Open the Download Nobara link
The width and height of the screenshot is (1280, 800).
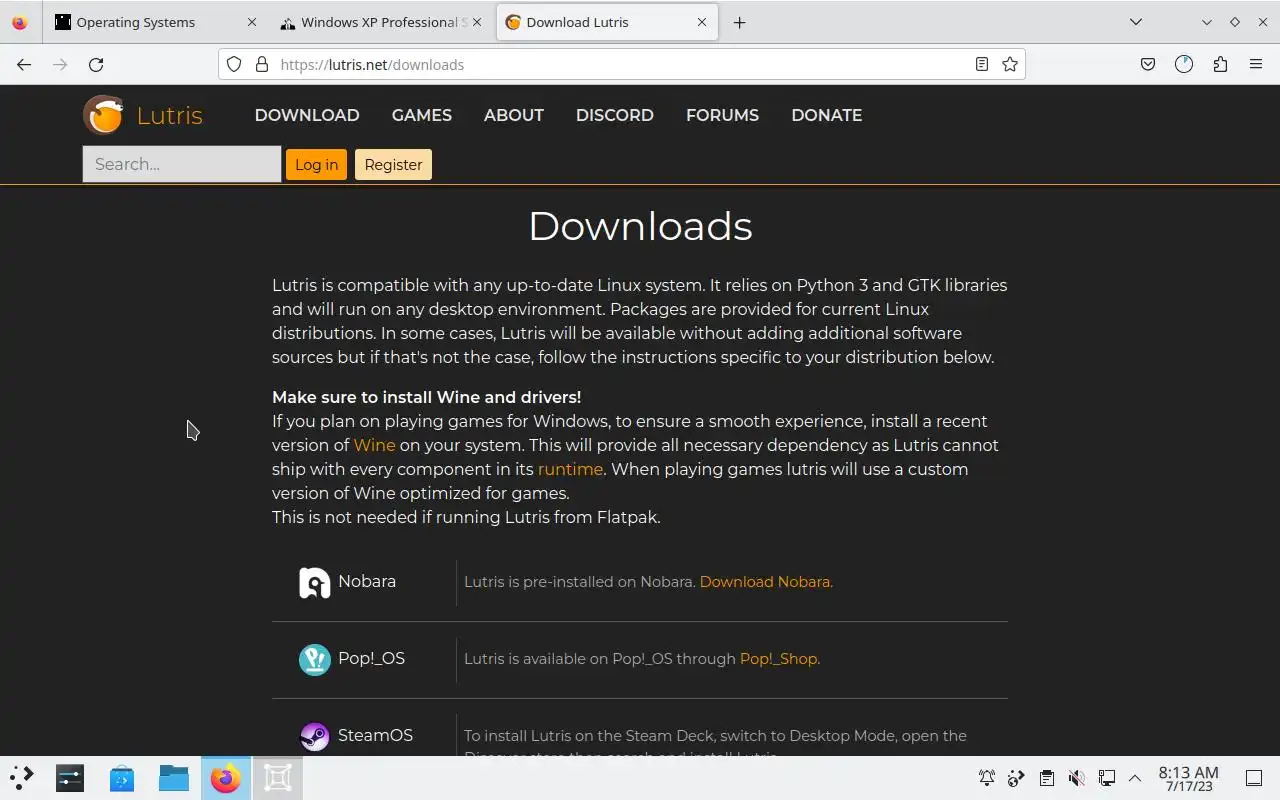click(x=765, y=582)
